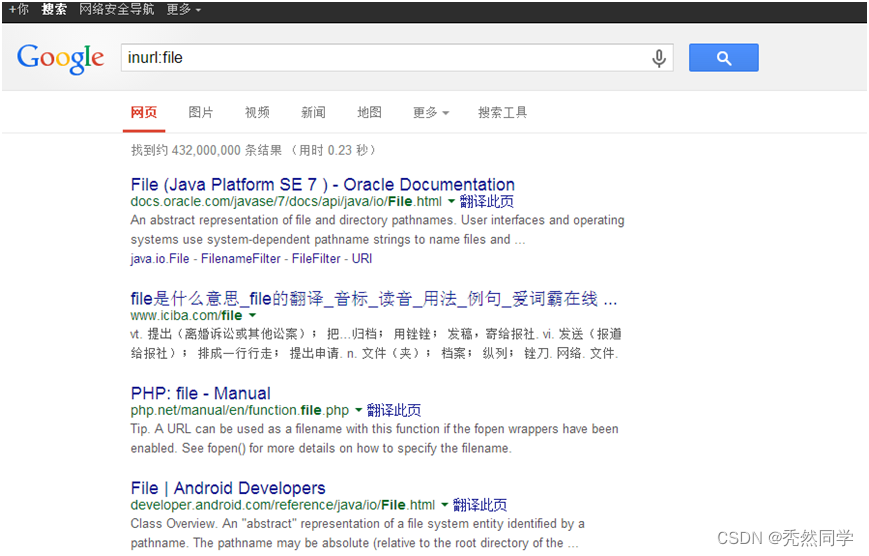Expand arrow next to developer.android.com URL
The image size is (869, 556).
(444, 505)
